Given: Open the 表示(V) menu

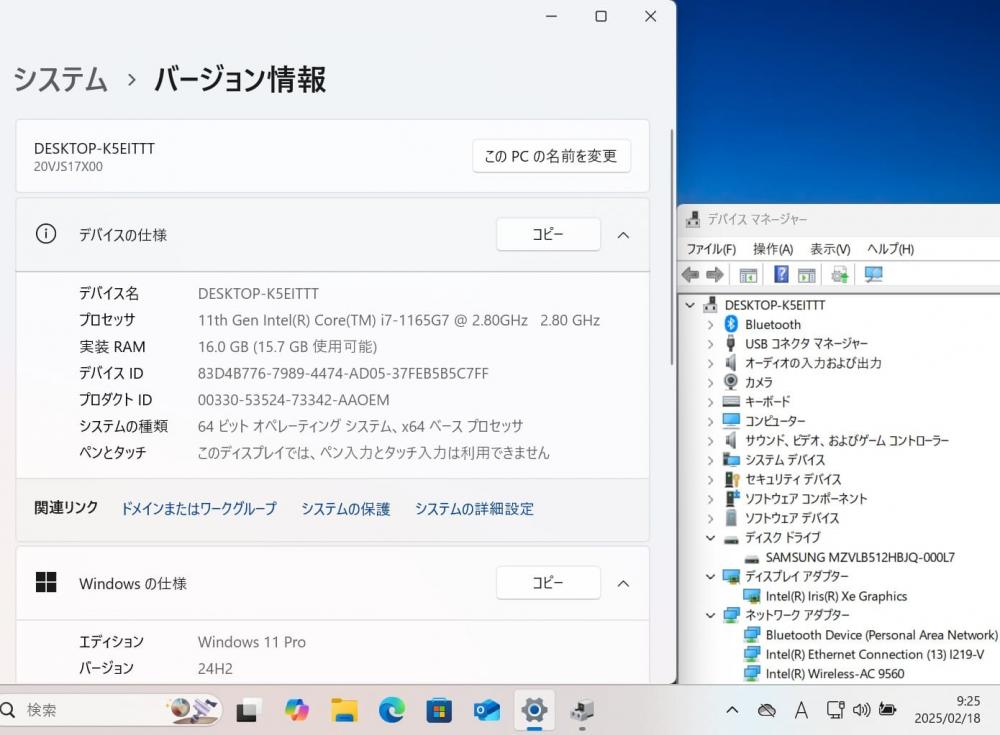Looking at the screenshot, I should pos(830,249).
